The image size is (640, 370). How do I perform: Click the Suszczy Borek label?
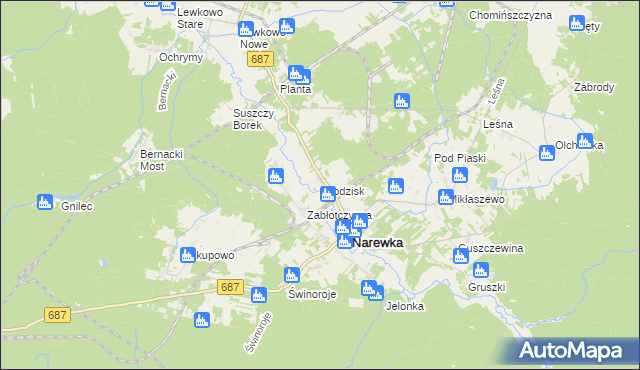(x=253, y=119)
